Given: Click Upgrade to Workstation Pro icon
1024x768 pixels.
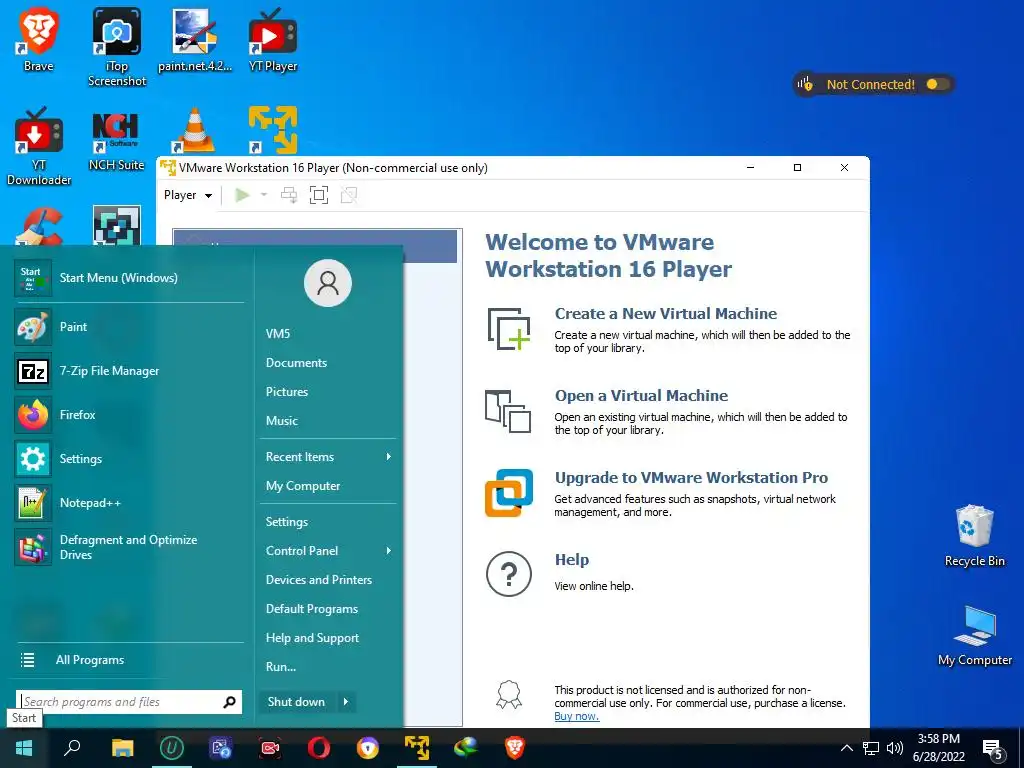Looking at the screenshot, I should tap(509, 493).
